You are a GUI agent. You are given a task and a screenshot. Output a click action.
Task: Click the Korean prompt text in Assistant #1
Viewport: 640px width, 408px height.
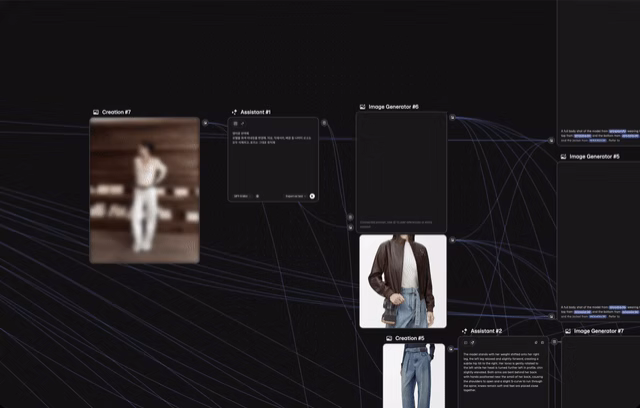point(272,138)
